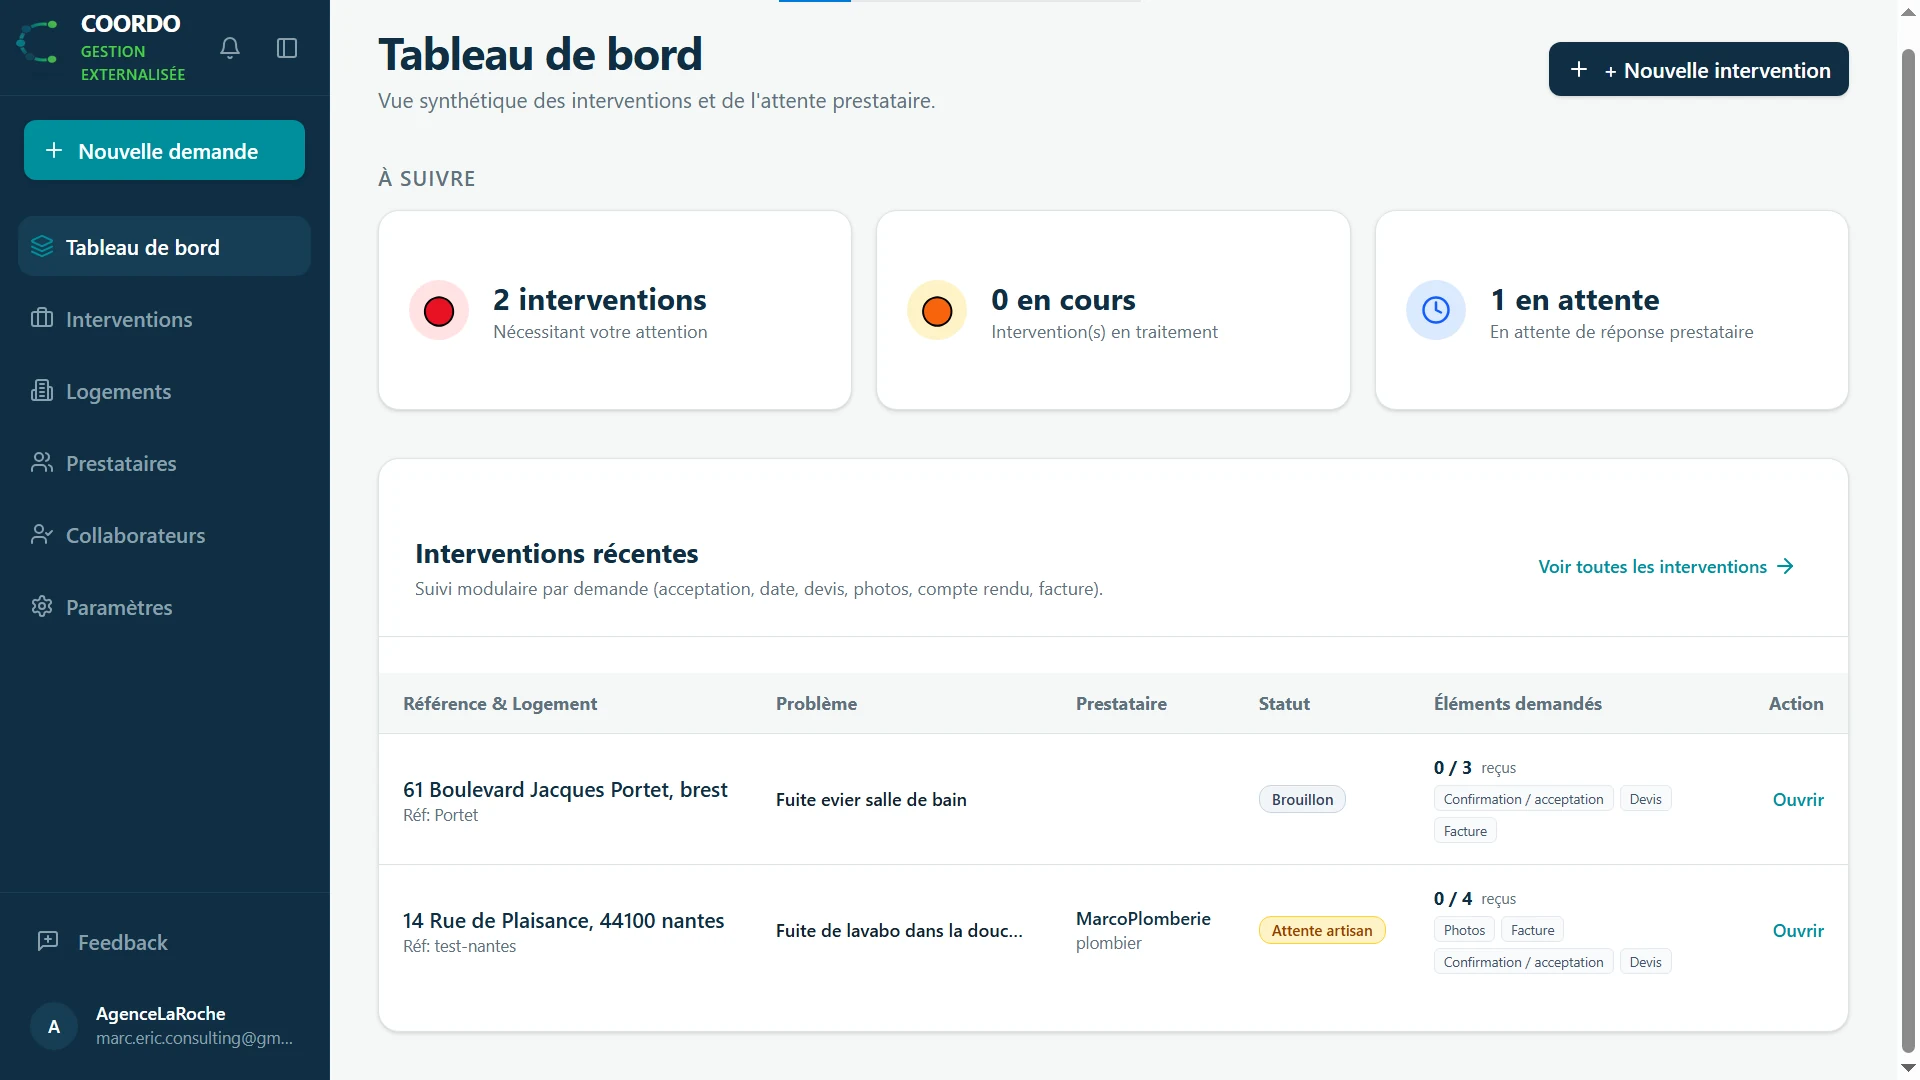Click Nouvelle demande button
This screenshot has height=1080, width=1920.
(164, 150)
